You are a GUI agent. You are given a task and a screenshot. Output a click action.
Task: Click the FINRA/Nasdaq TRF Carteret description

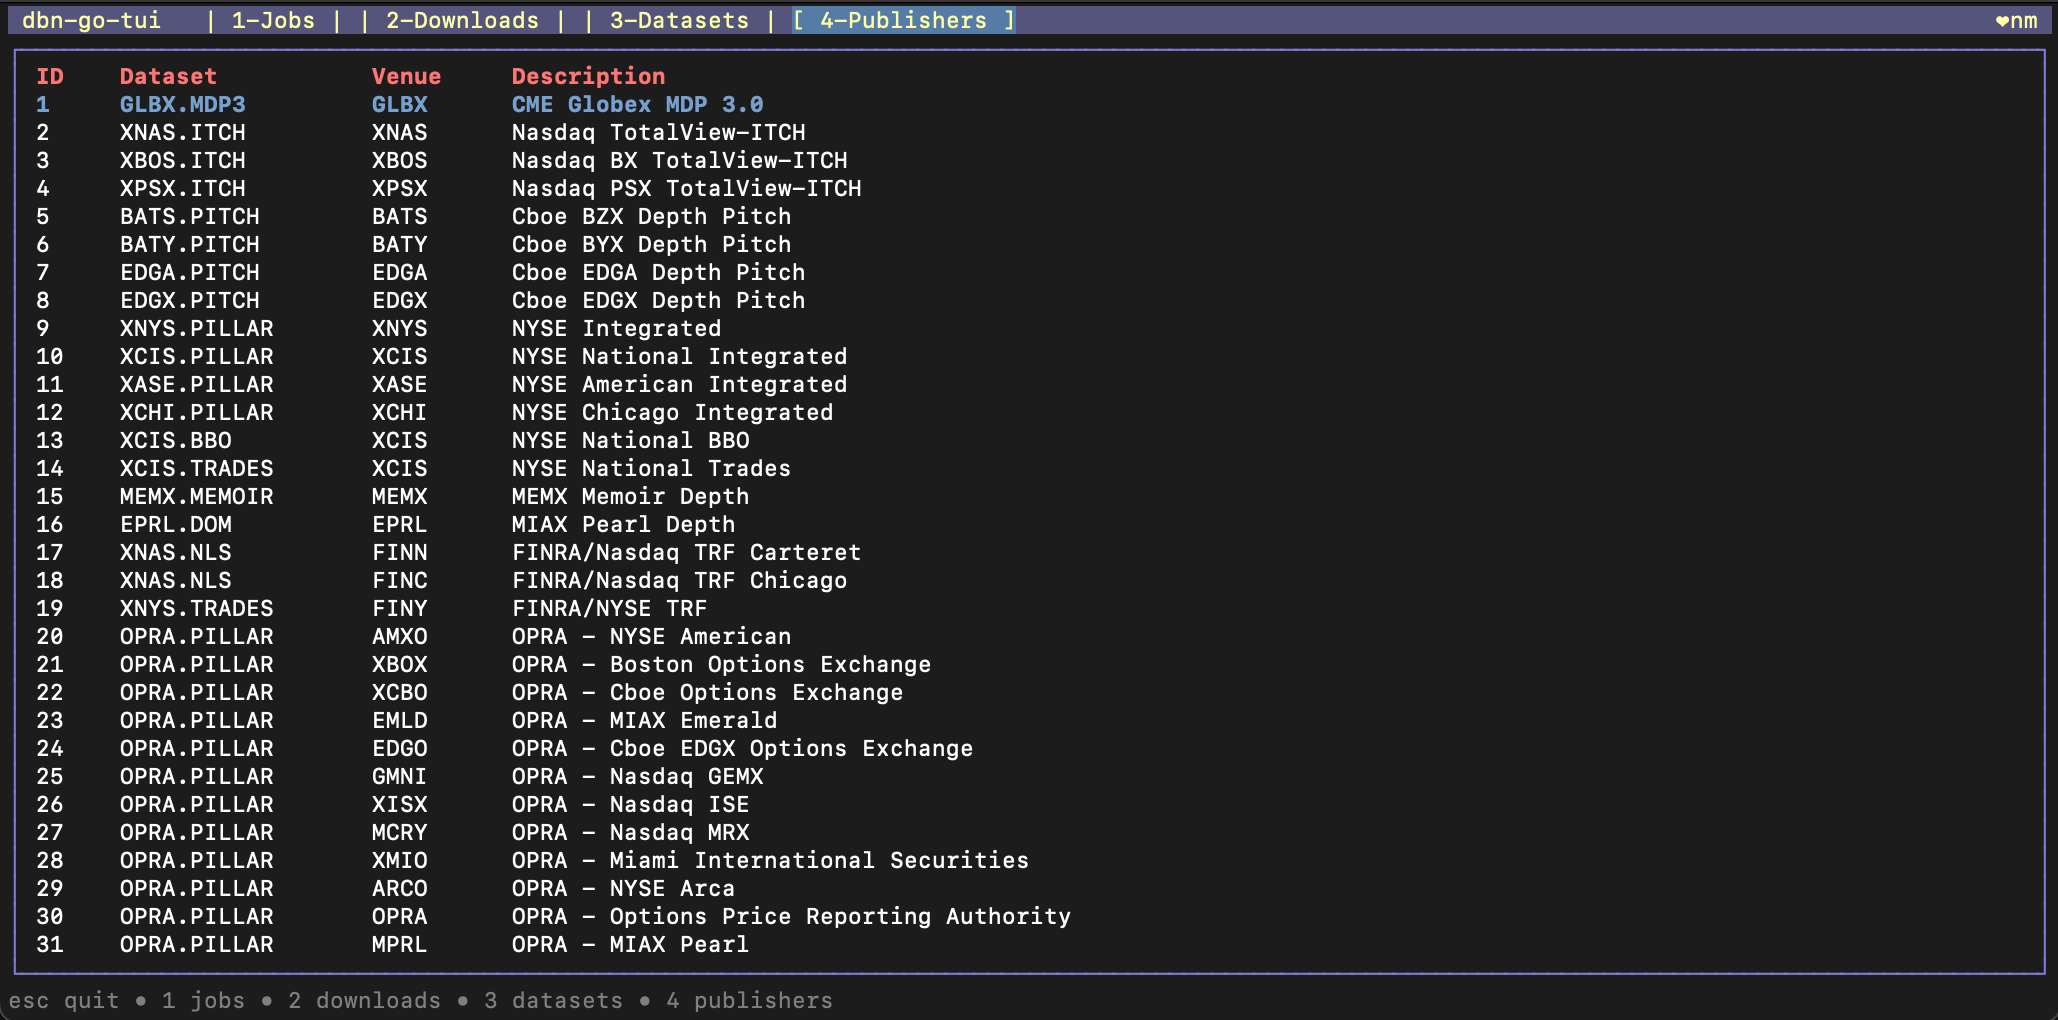click(686, 552)
